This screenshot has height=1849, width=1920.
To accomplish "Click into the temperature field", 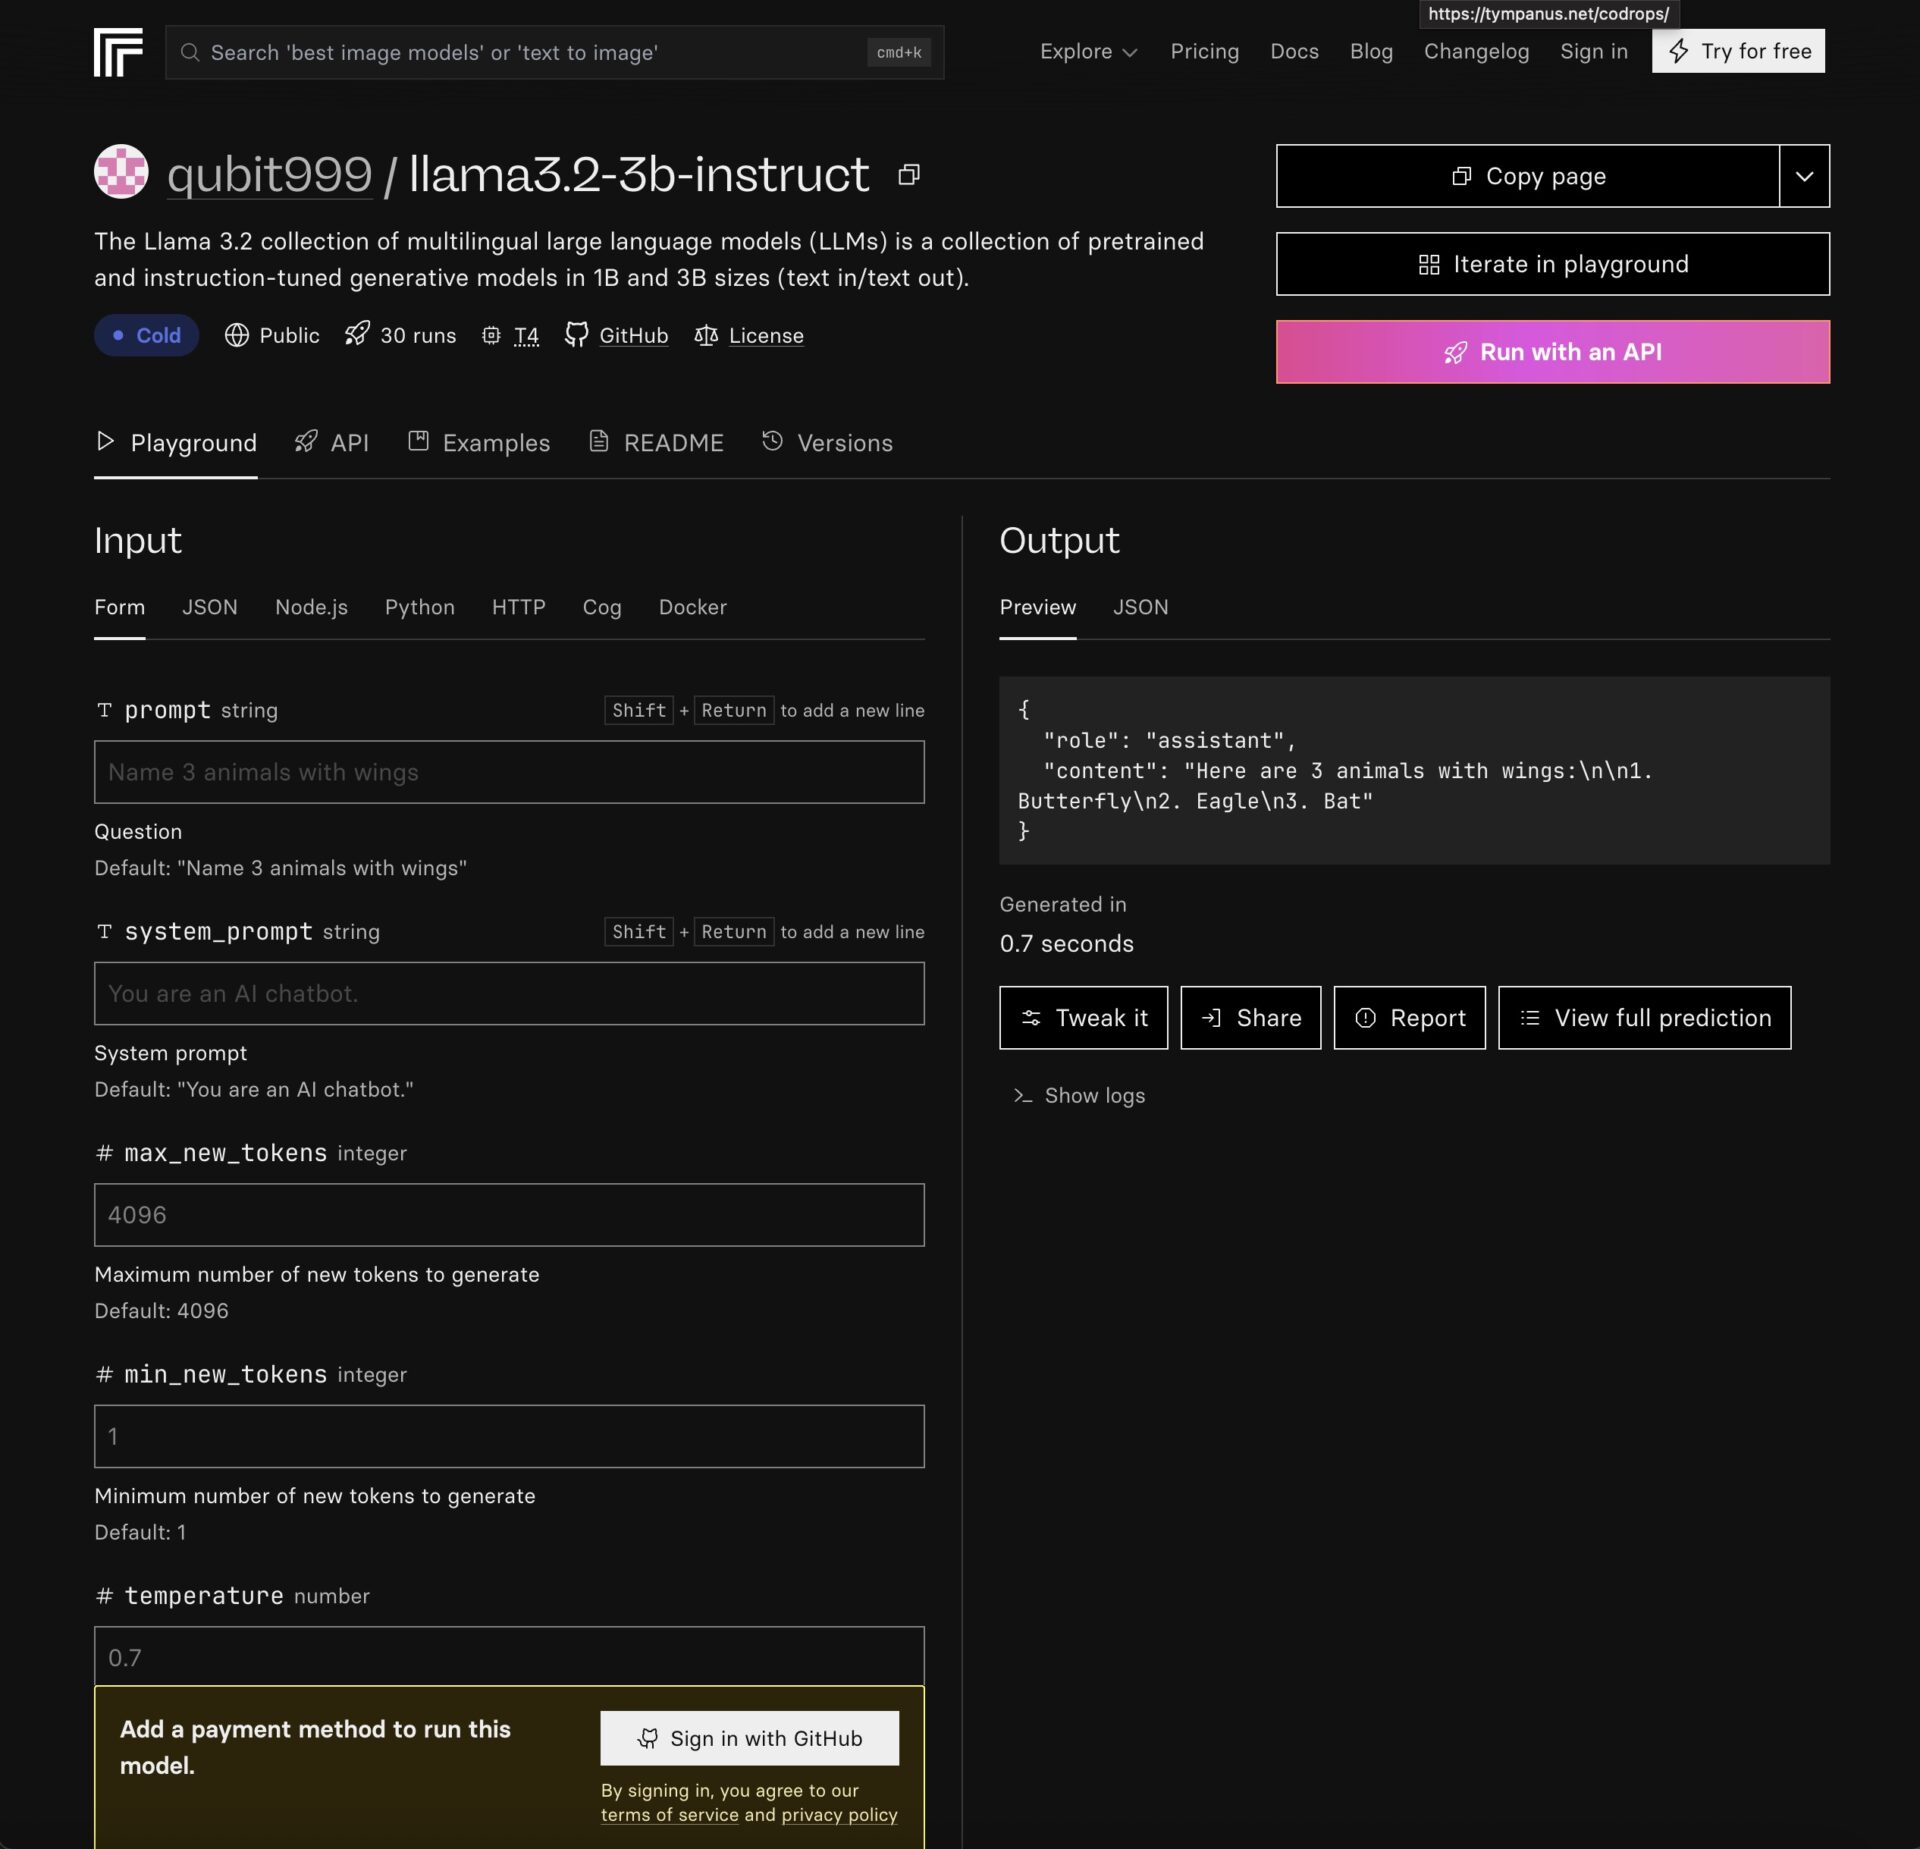I will point(509,1656).
